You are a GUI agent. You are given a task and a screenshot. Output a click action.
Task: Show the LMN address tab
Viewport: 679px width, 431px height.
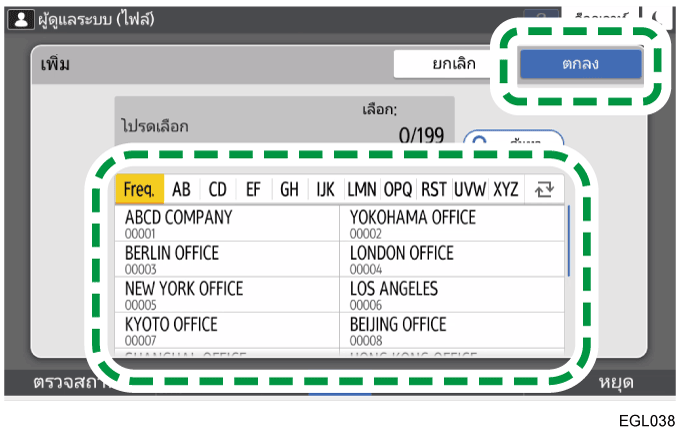click(x=361, y=189)
